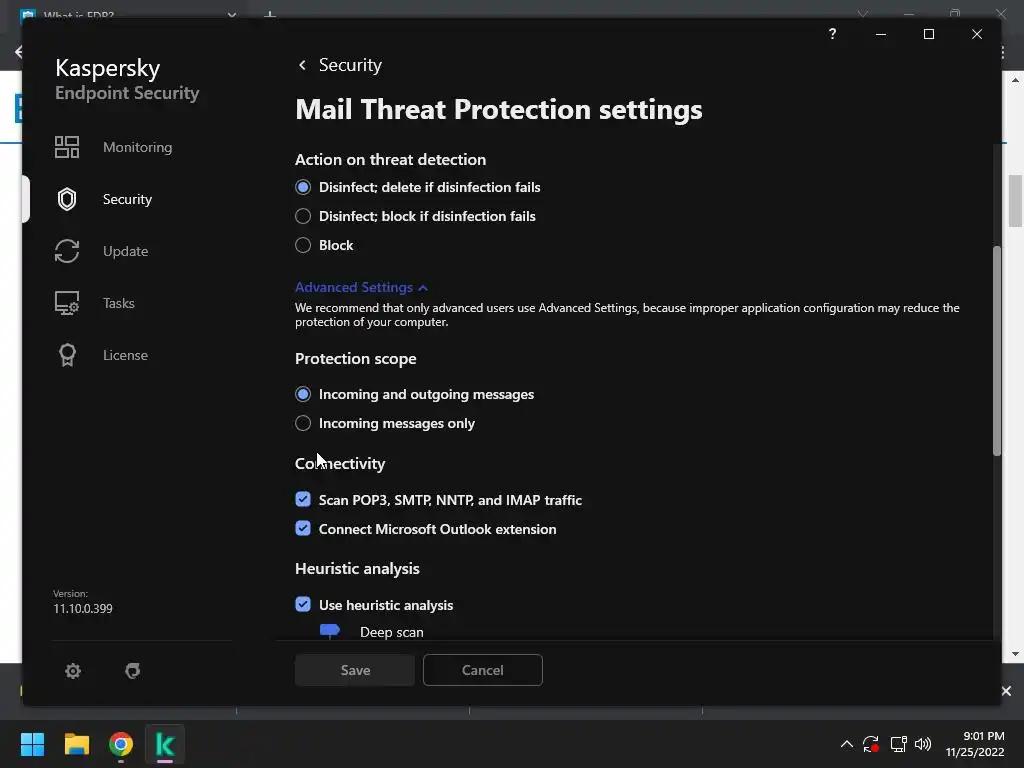Screen dimensions: 1024x768
Task: Open settings via the gear icon
Action: tap(73, 671)
